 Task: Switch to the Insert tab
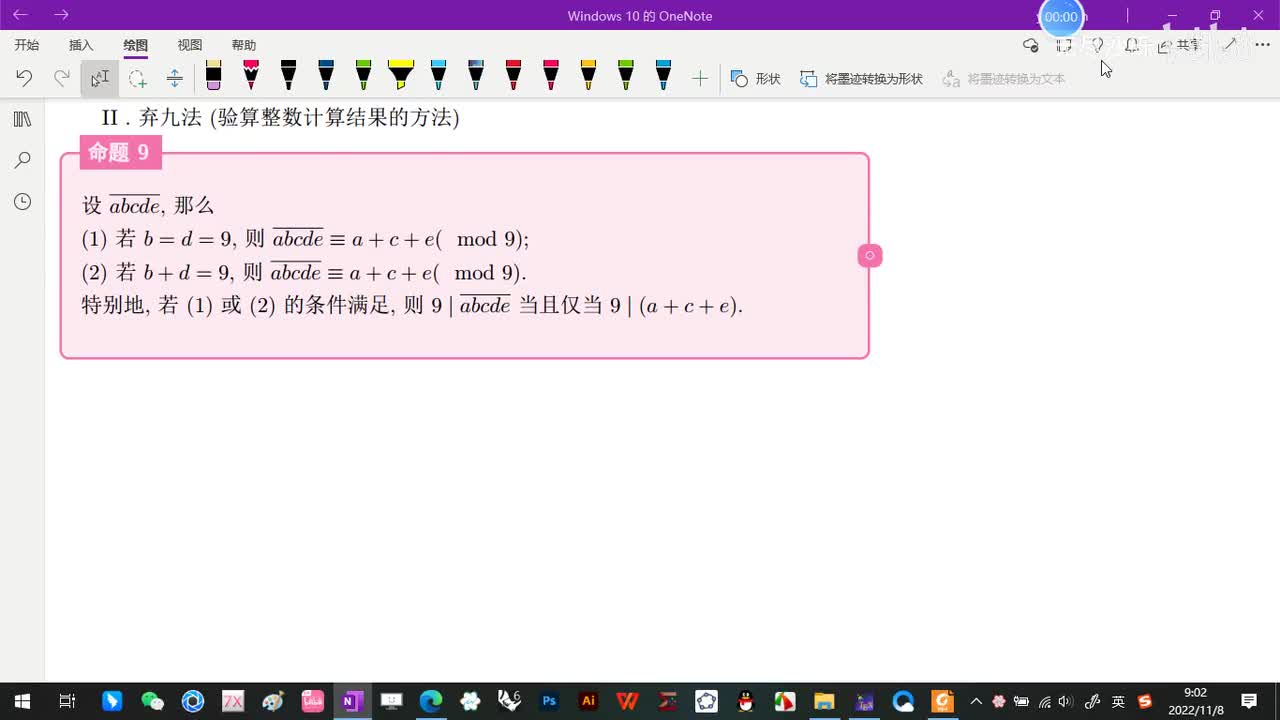(81, 45)
